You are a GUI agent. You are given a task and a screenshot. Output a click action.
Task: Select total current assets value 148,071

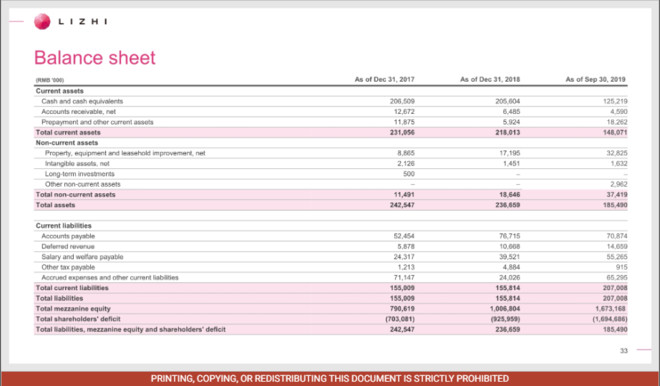tap(615, 133)
